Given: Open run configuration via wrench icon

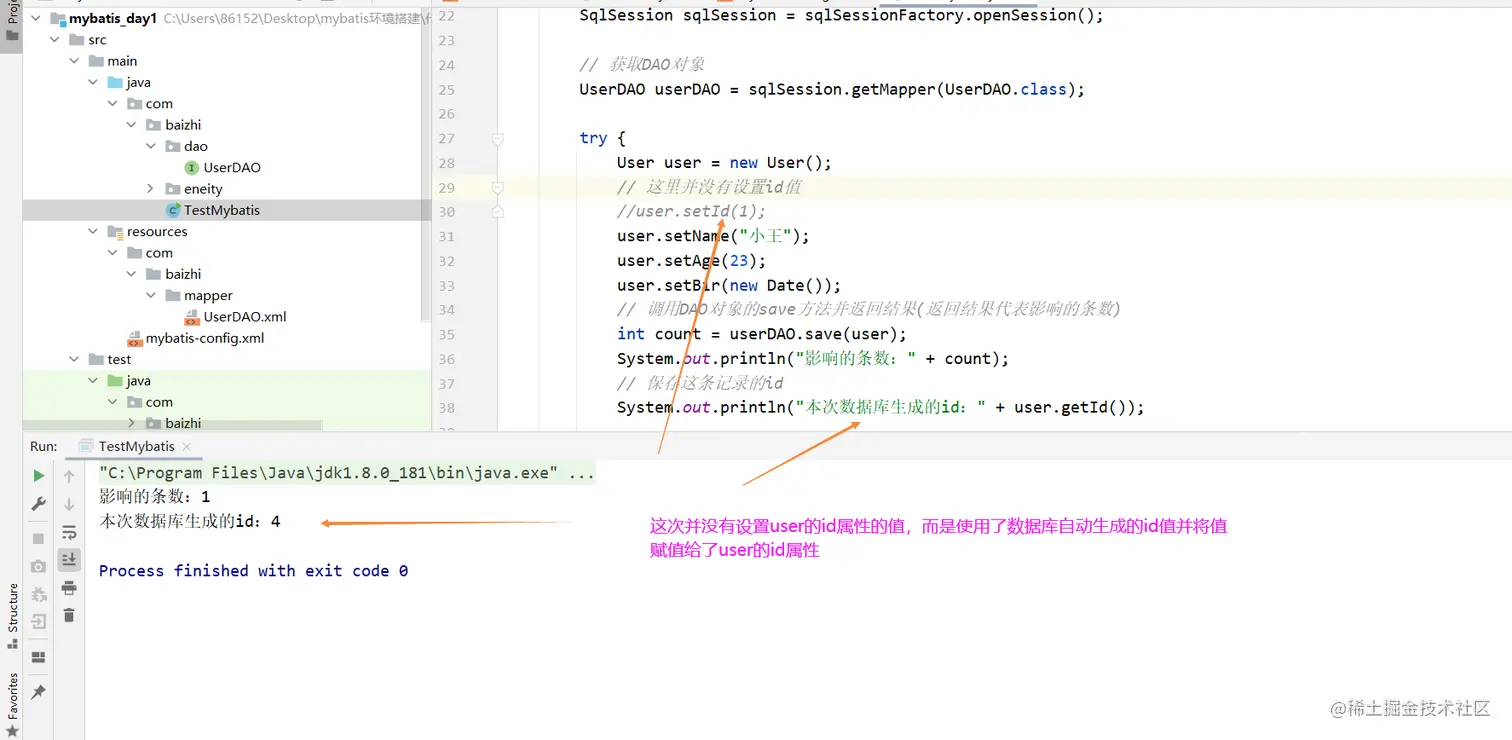Looking at the screenshot, I should [39, 504].
